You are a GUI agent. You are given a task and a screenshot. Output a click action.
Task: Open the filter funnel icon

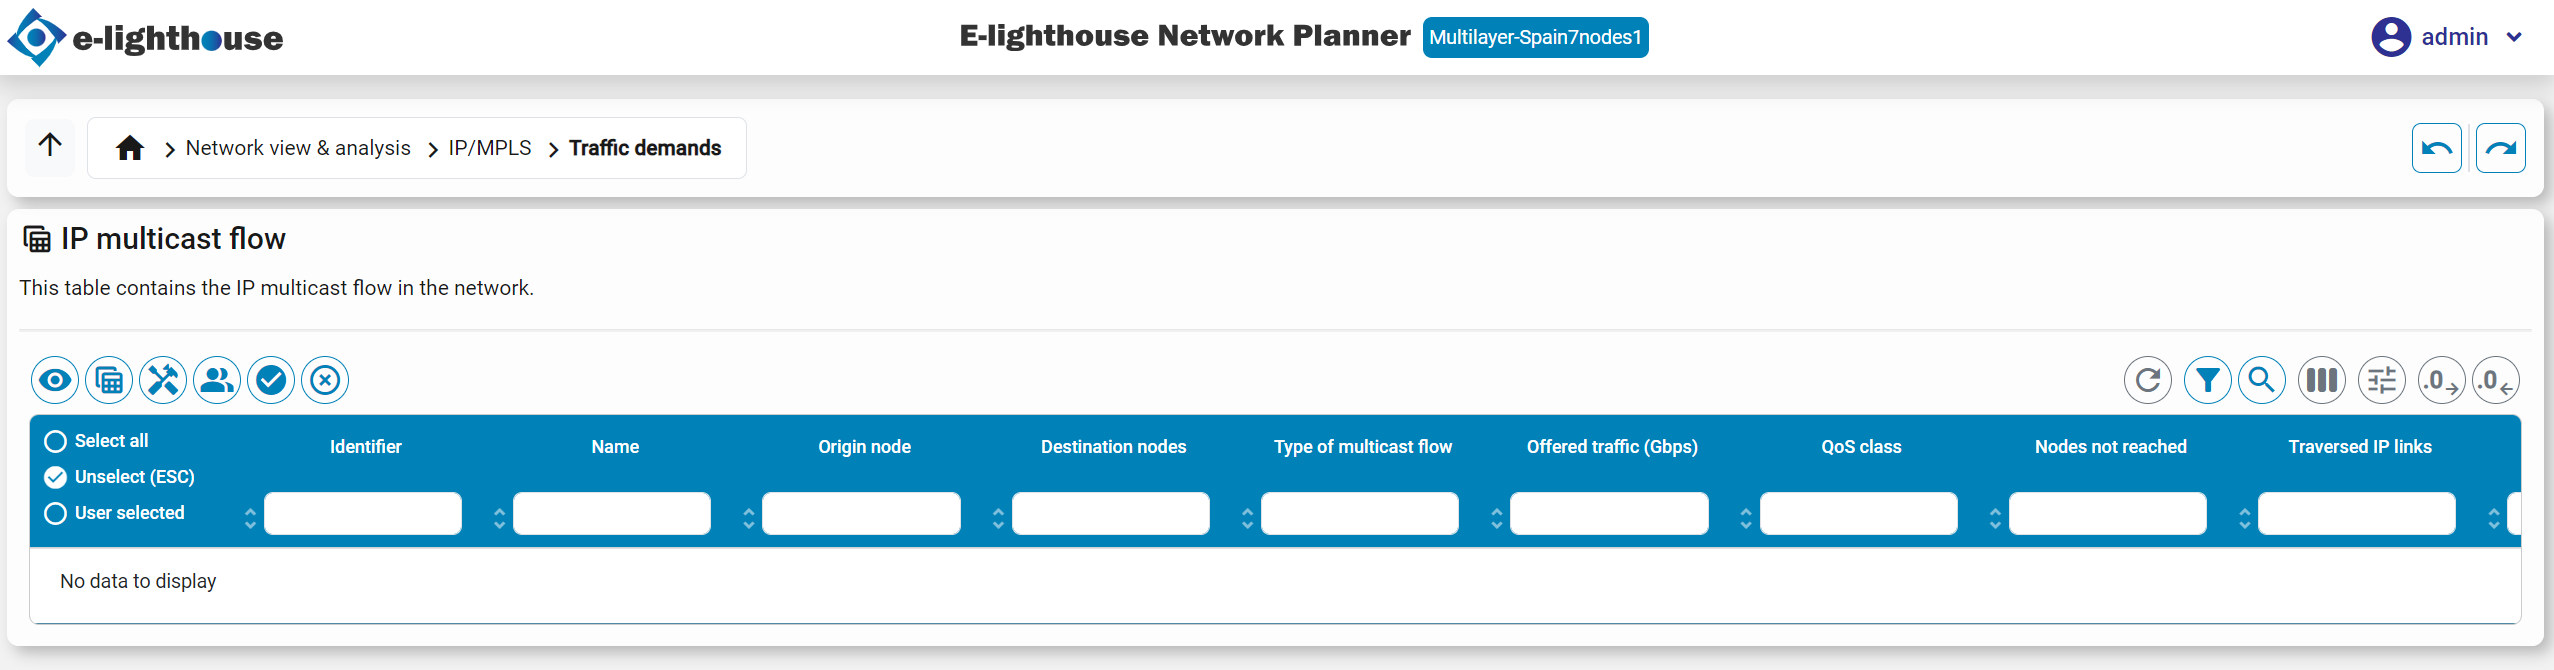pyautogui.click(x=2209, y=380)
